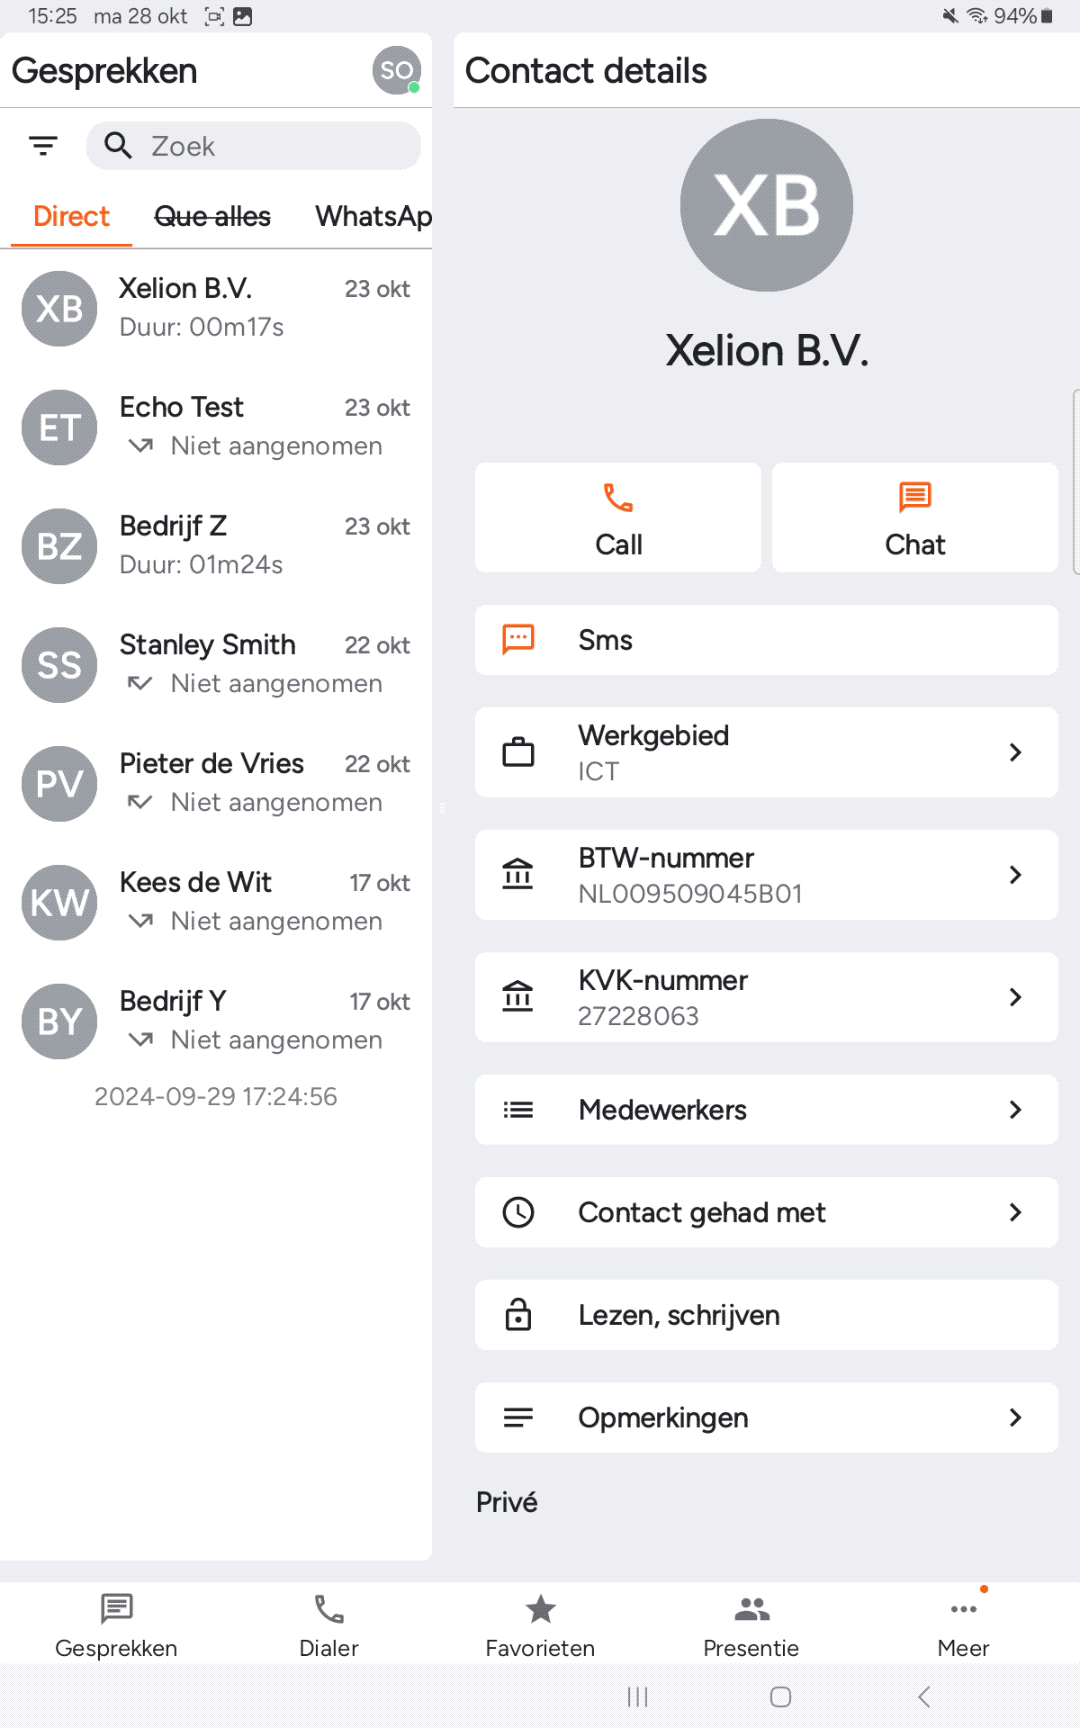Viewport: 1080px width, 1728px height.
Task: Expand the Werkgebied ICT row
Action: tap(766, 752)
